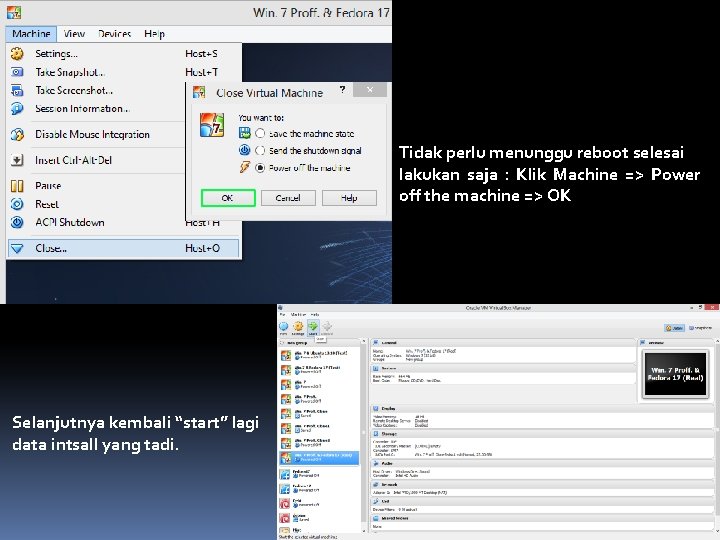Select the first Debian-icon VM in list
Image resolution: width=720 pixels, height=540 pixels.
[x=319, y=503]
